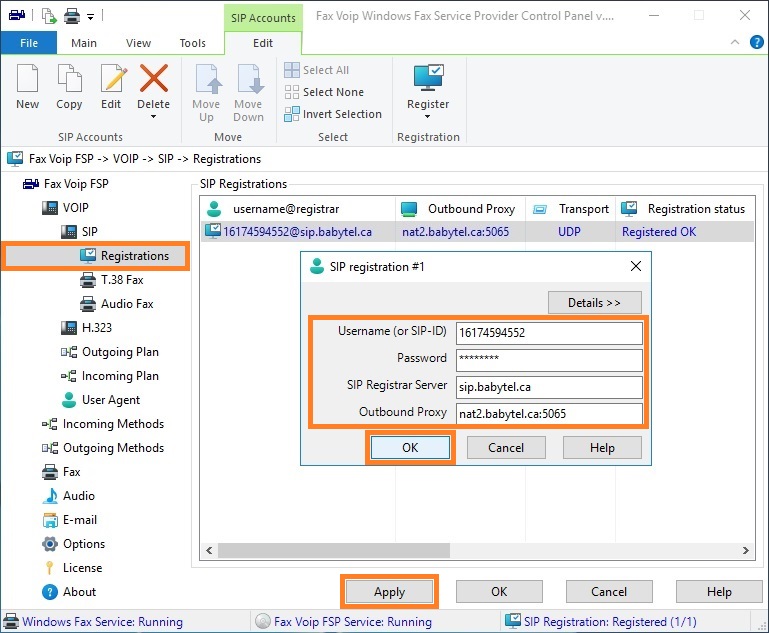Open the Options gear tree node
The image size is (769, 633).
(74, 544)
